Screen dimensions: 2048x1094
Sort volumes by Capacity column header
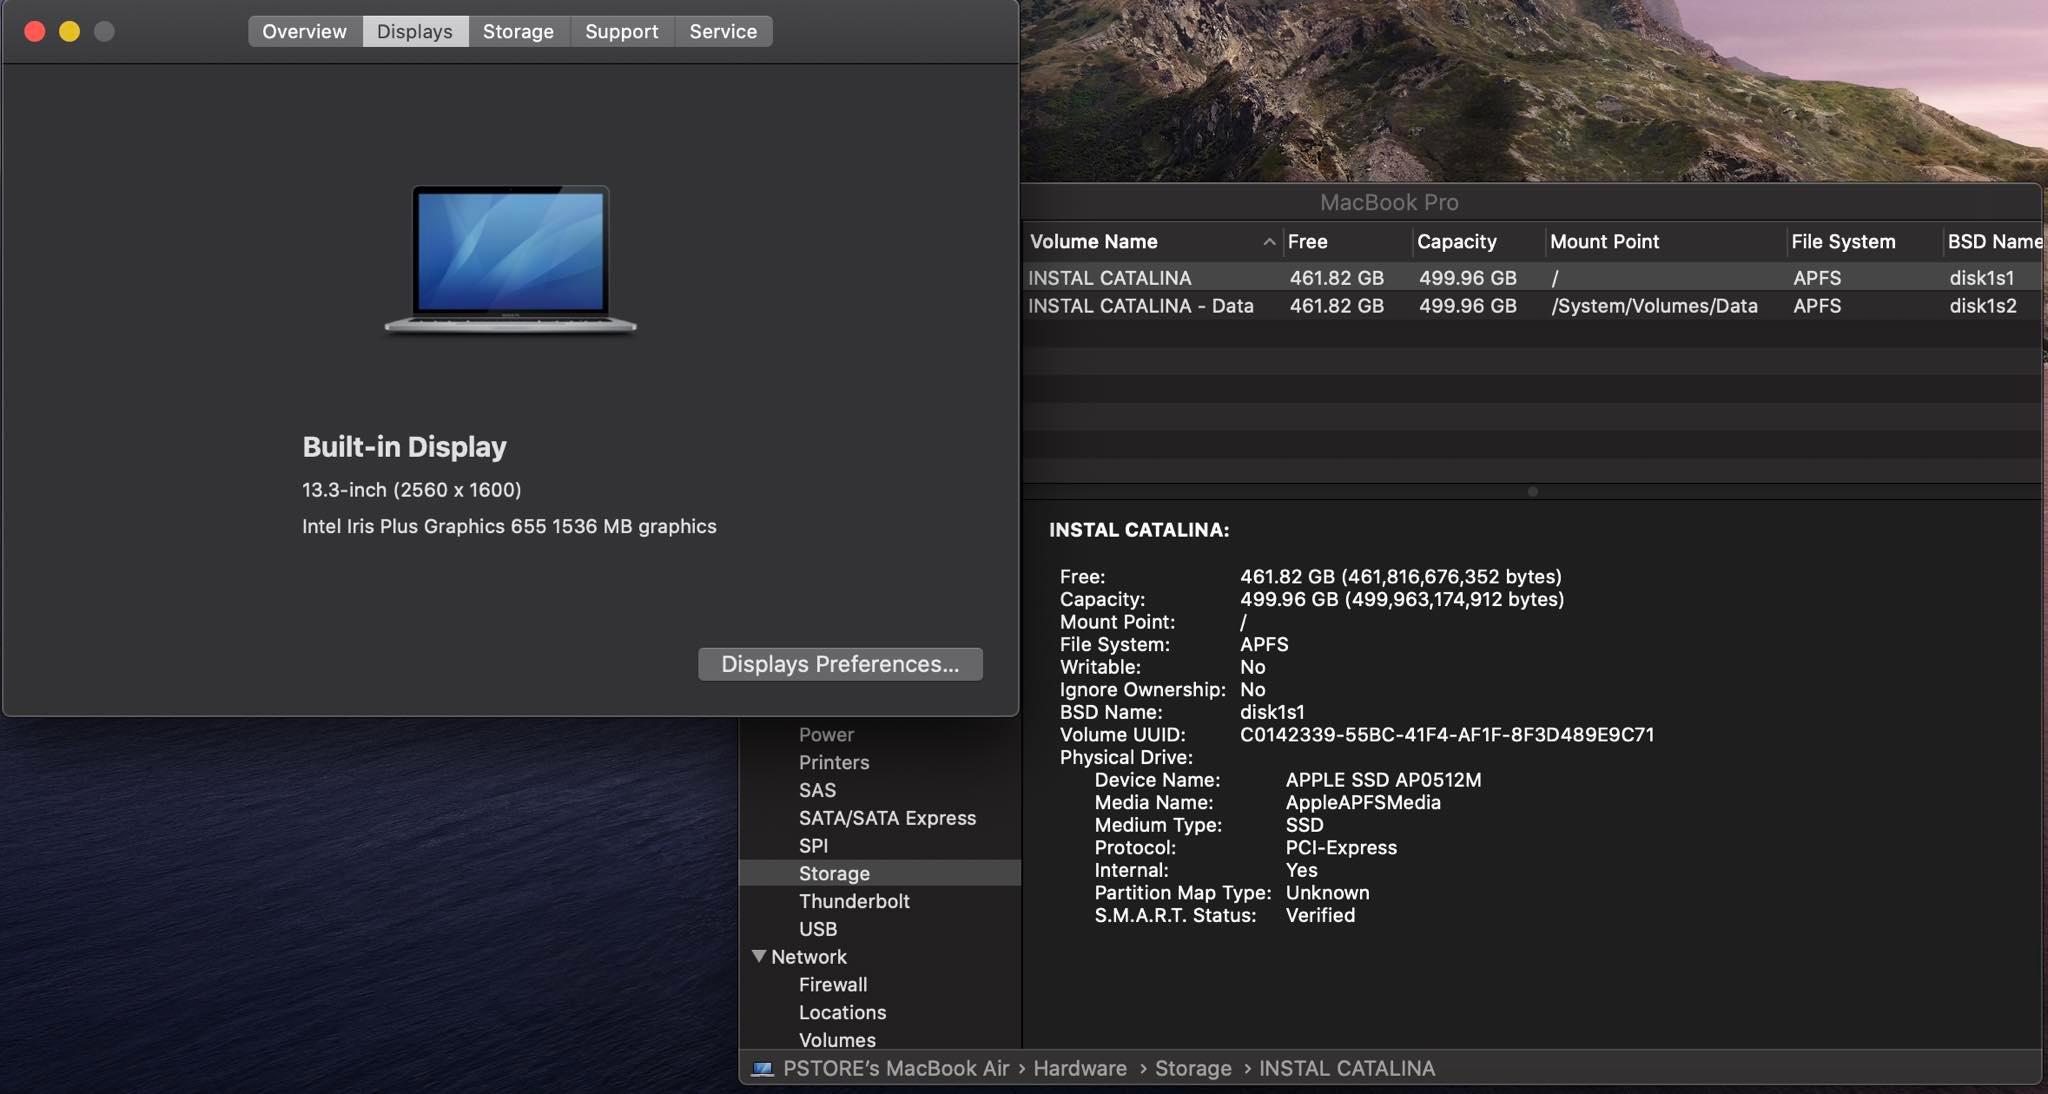pos(1456,242)
